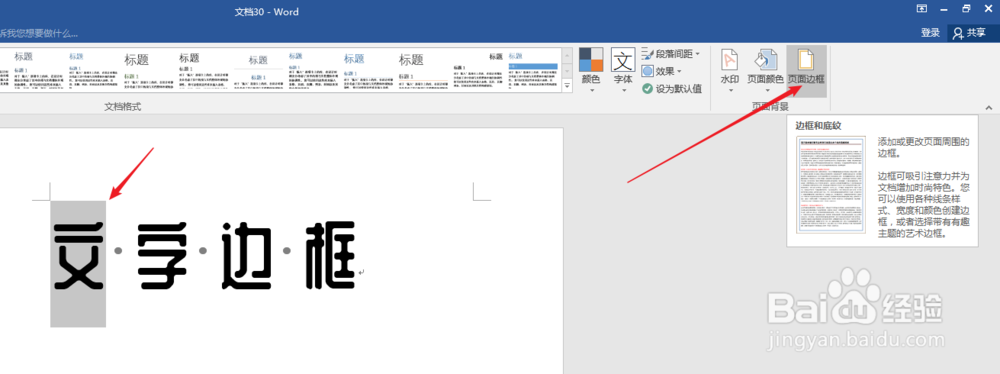Image resolution: width=1000 pixels, height=374 pixels.
Task: Choose style set with blue banner heading
Action: click(x=533, y=71)
